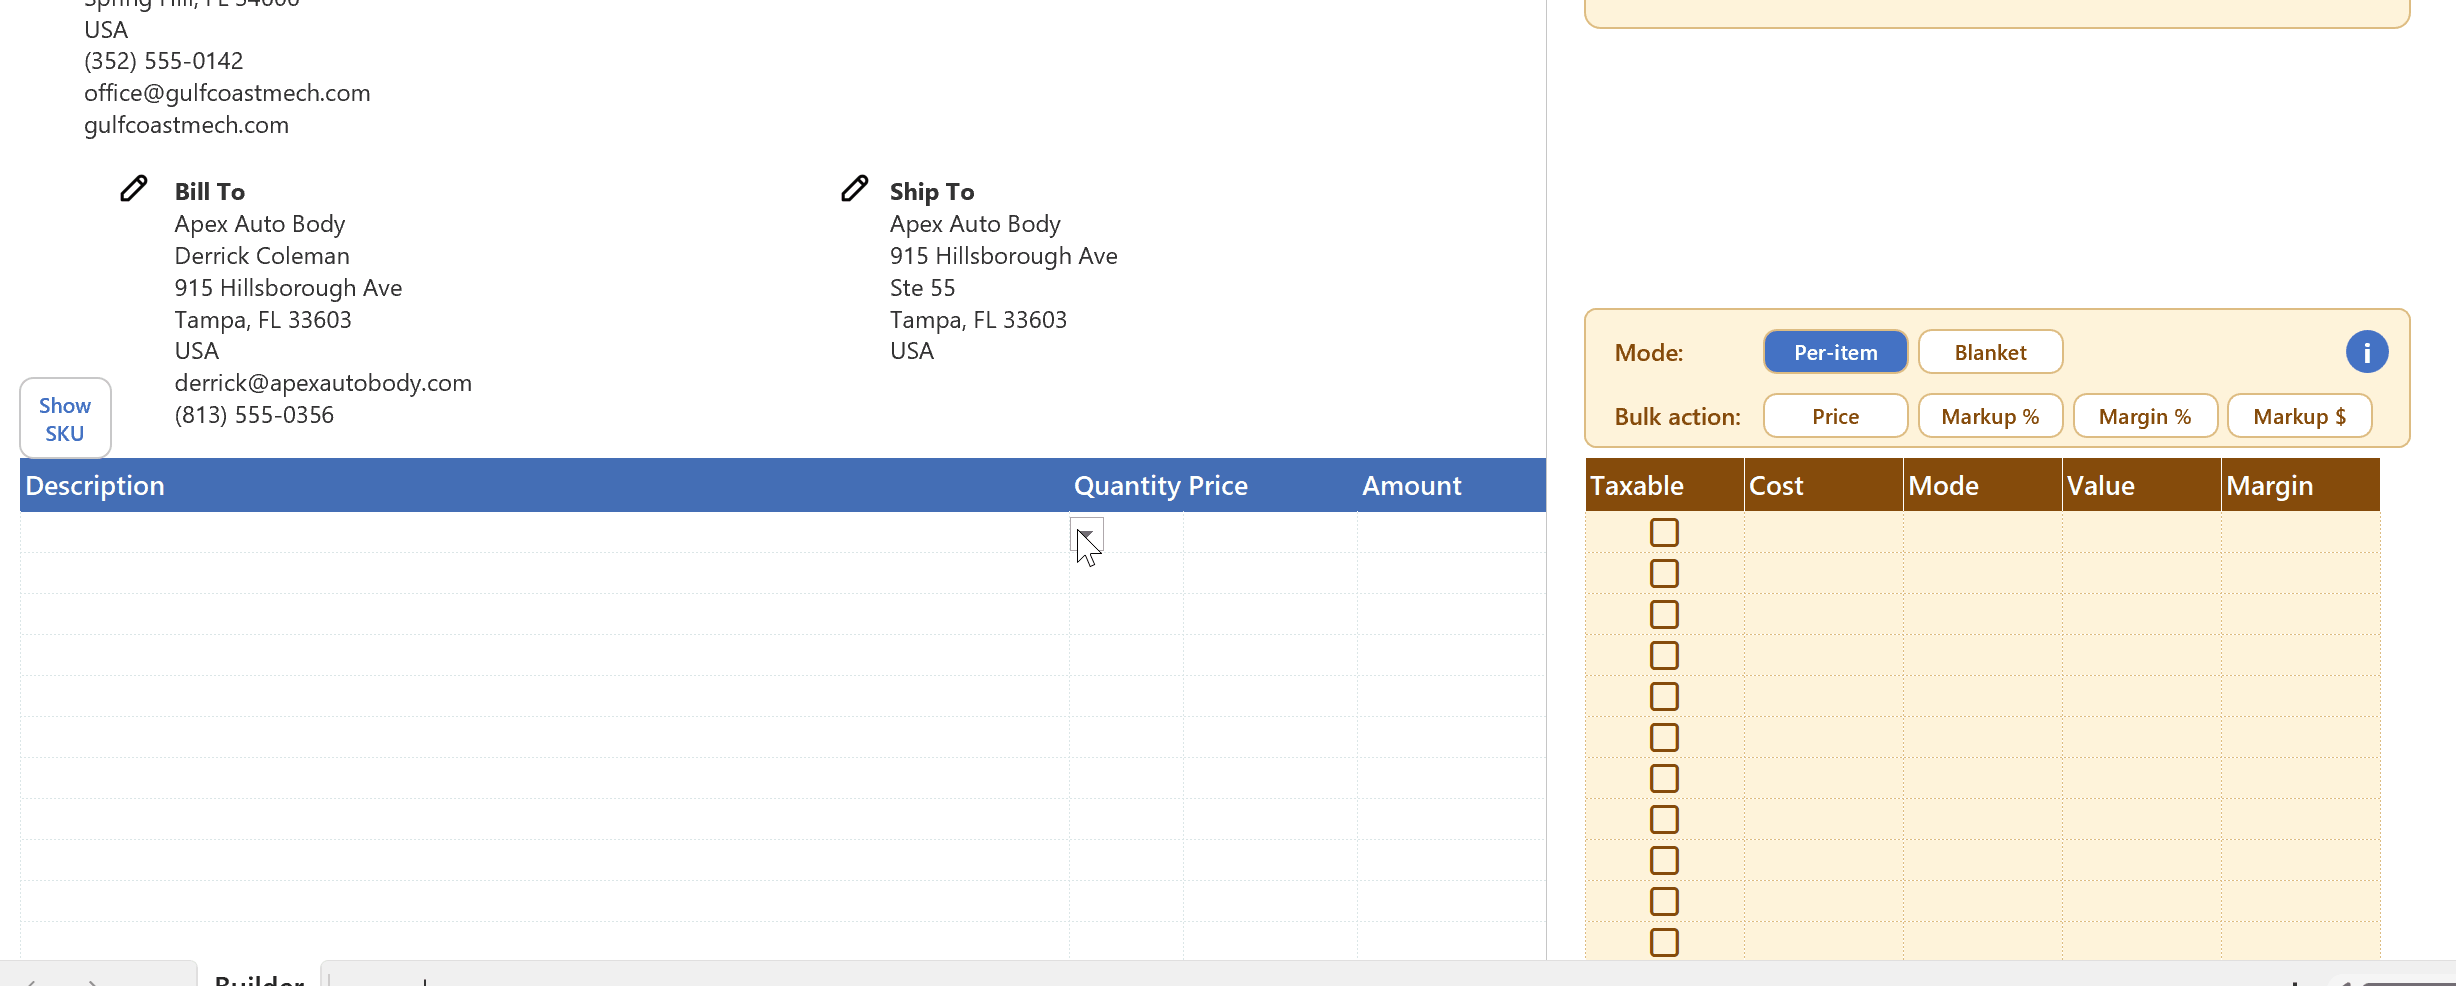Apply the Margin % bulk action
This screenshot has height=986, width=2456.
2145,416
